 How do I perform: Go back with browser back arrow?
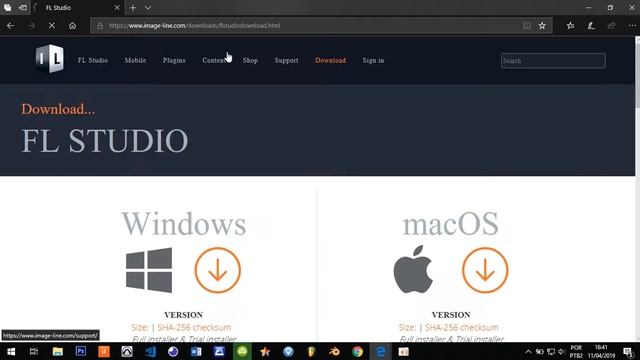(11, 26)
